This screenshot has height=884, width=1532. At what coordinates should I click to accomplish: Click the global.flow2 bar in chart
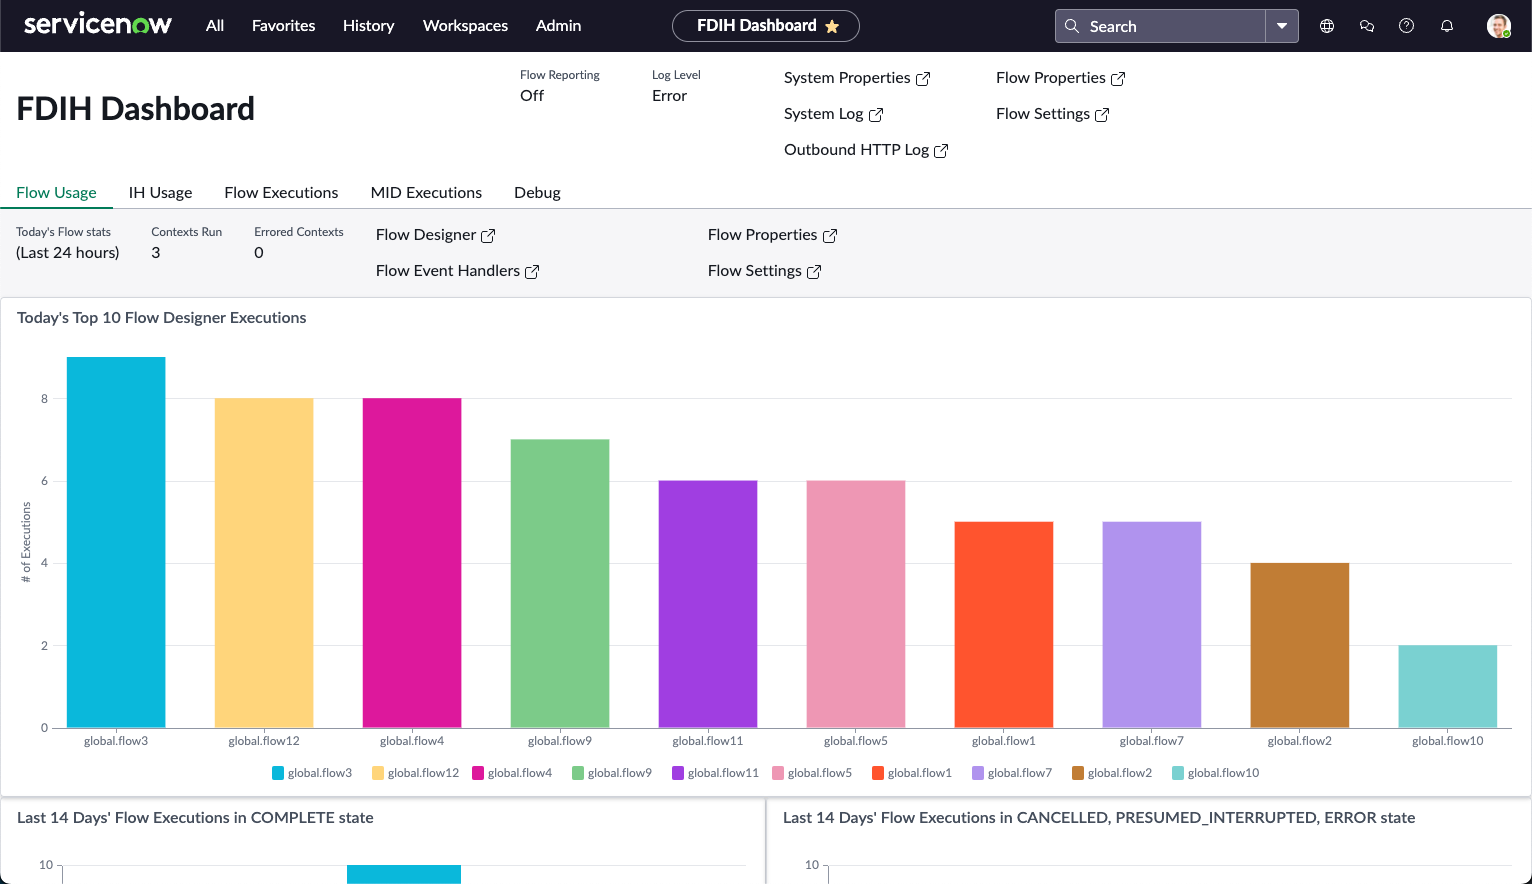pos(1300,645)
